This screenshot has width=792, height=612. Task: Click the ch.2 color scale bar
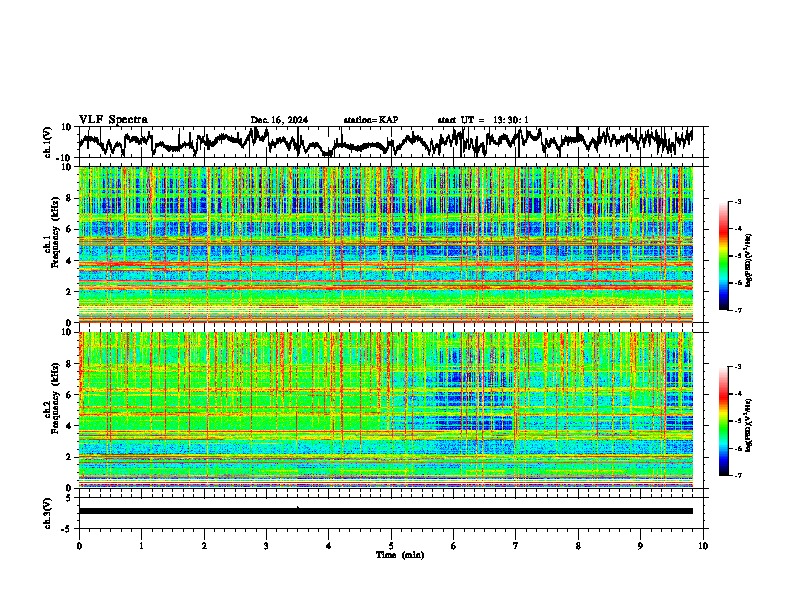click(x=723, y=421)
